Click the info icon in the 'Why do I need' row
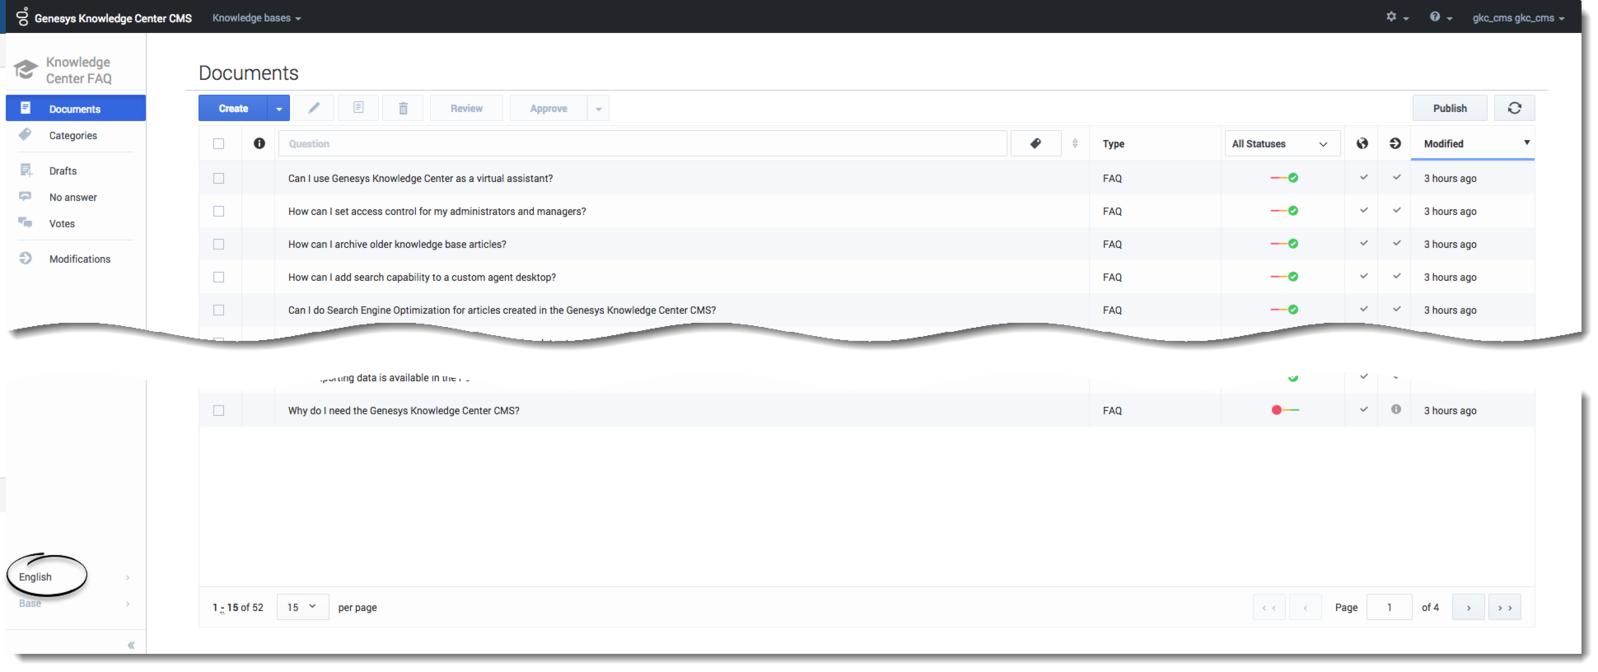 click(1396, 409)
